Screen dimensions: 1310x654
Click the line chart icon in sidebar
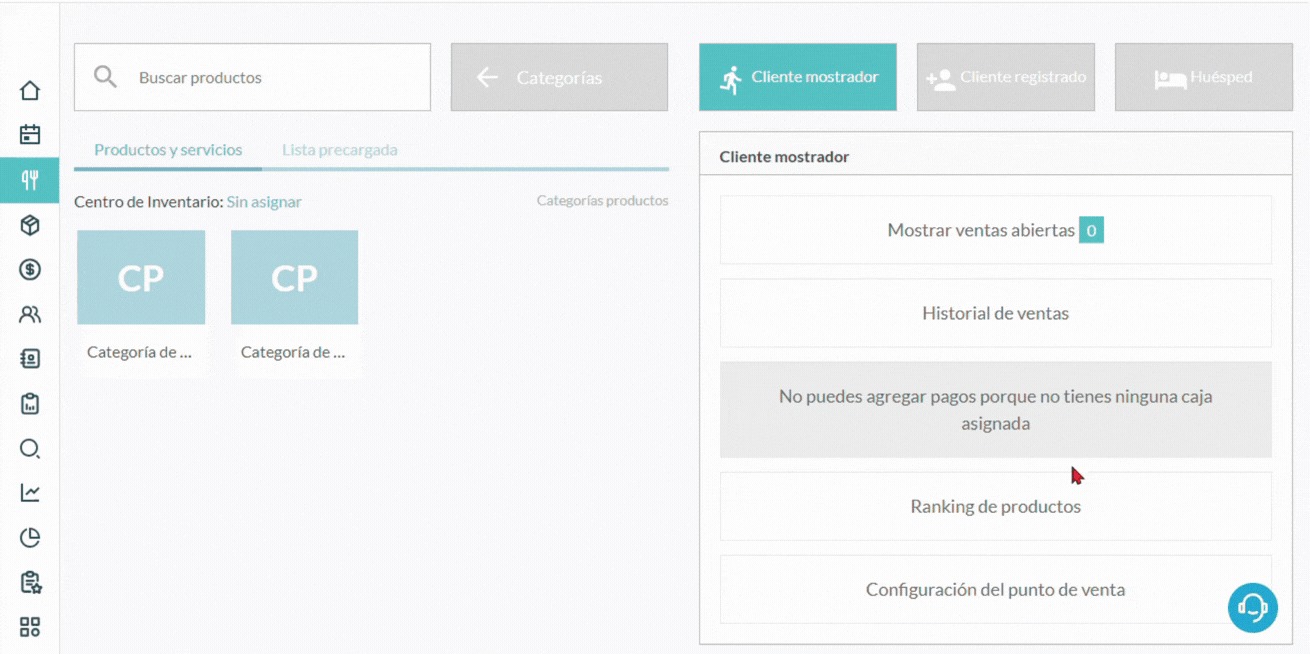click(30, 493)
